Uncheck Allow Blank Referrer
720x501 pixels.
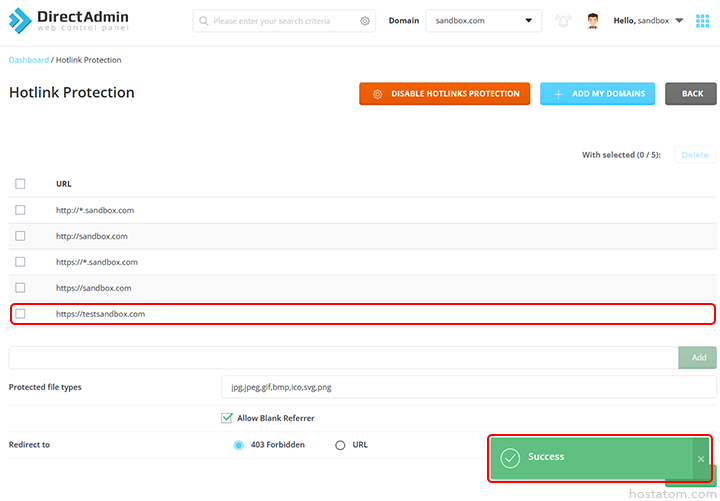pyautogui.click(x=227, y=418)
